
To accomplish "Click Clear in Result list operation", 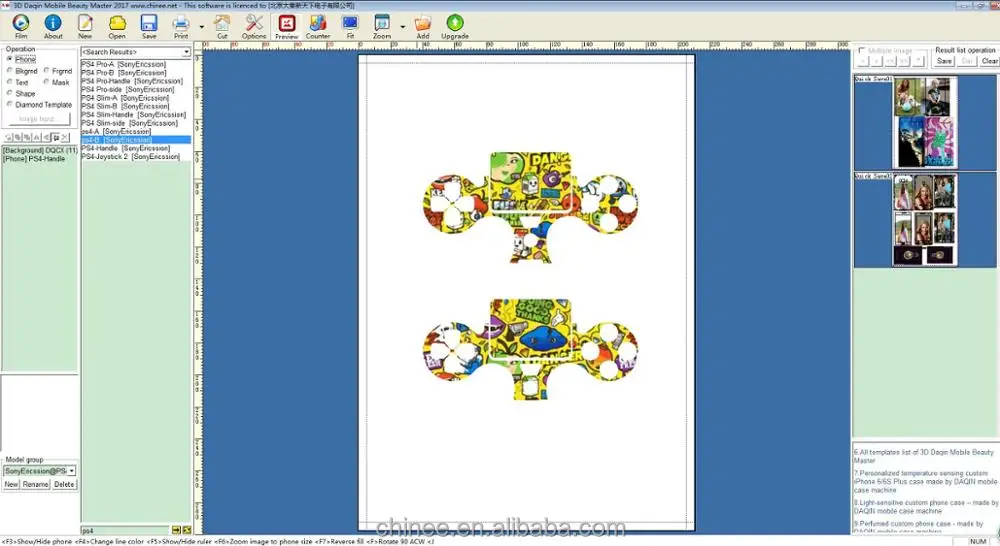I will [989, 61].
